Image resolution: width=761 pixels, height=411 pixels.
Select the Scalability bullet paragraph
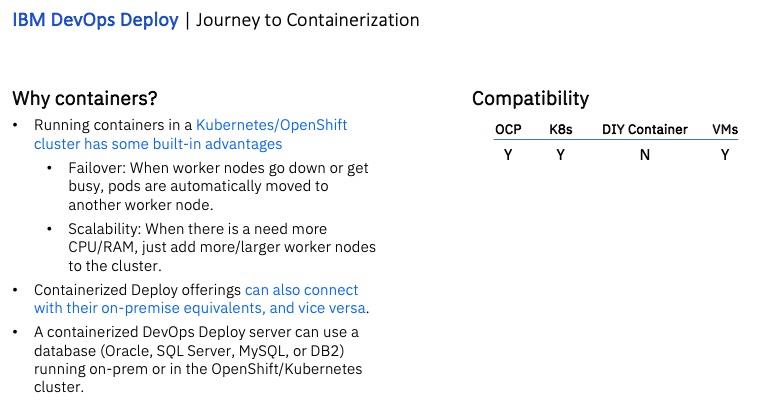[222, 247]
